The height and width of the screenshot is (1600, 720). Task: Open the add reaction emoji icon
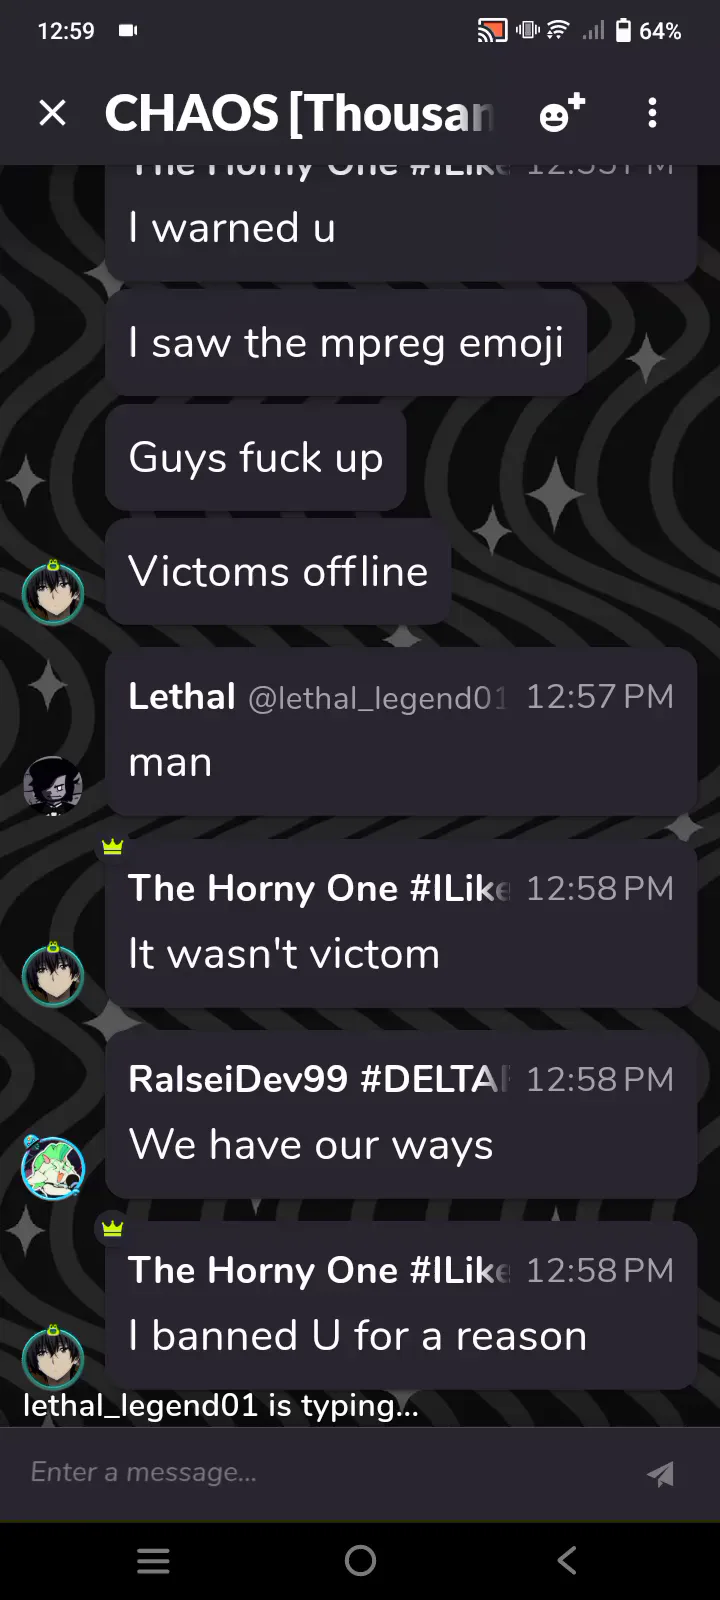click(562, 113)
